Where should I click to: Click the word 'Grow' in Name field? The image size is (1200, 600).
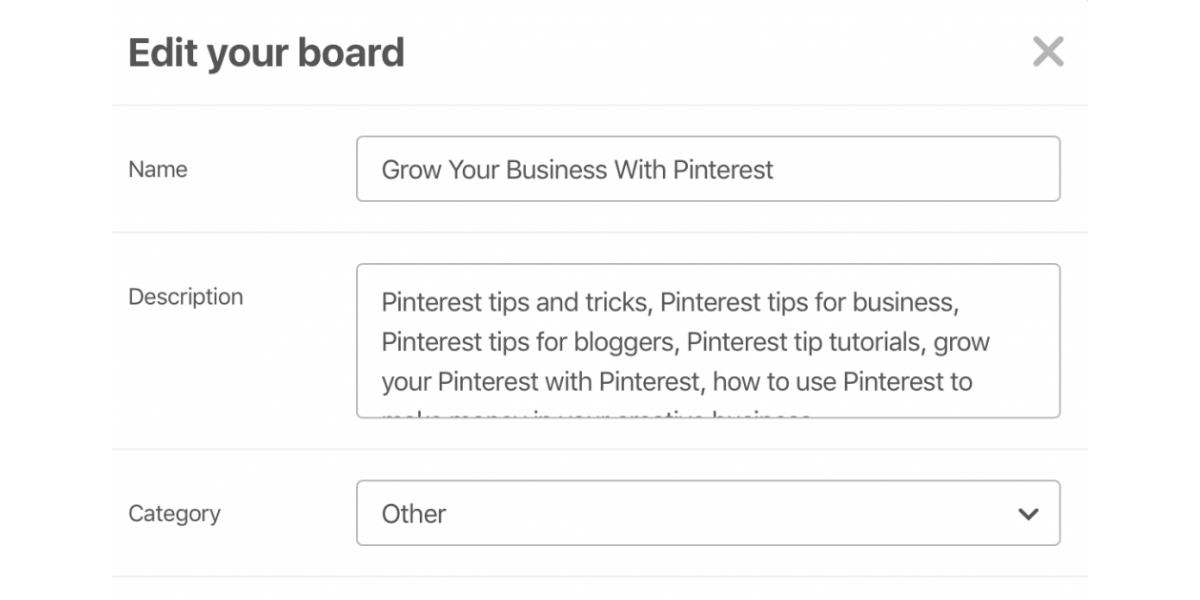point(411,170)
